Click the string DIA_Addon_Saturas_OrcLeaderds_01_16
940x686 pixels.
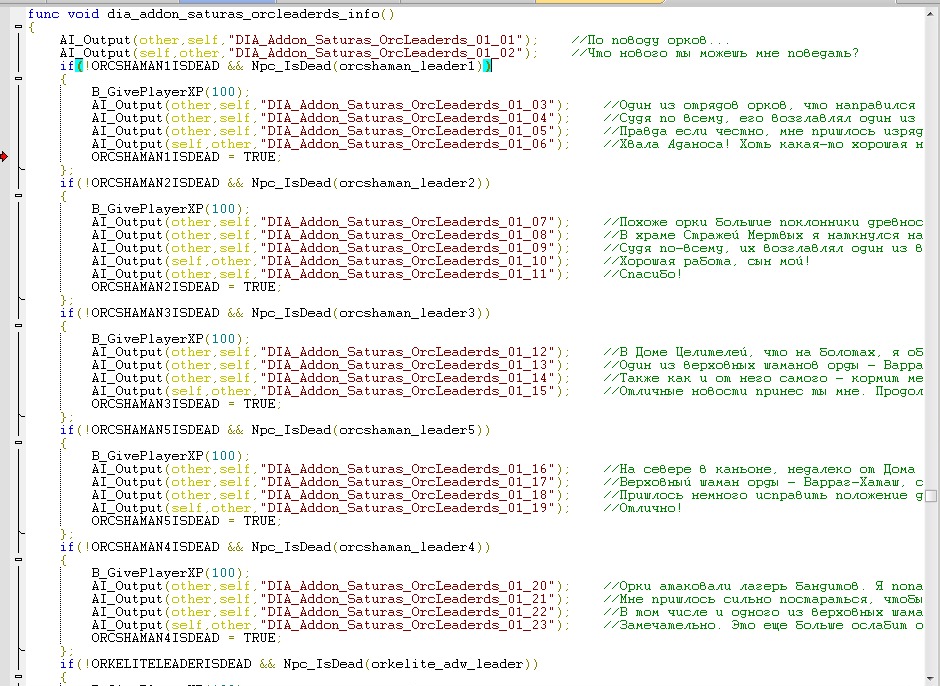(x=407, y=469)
